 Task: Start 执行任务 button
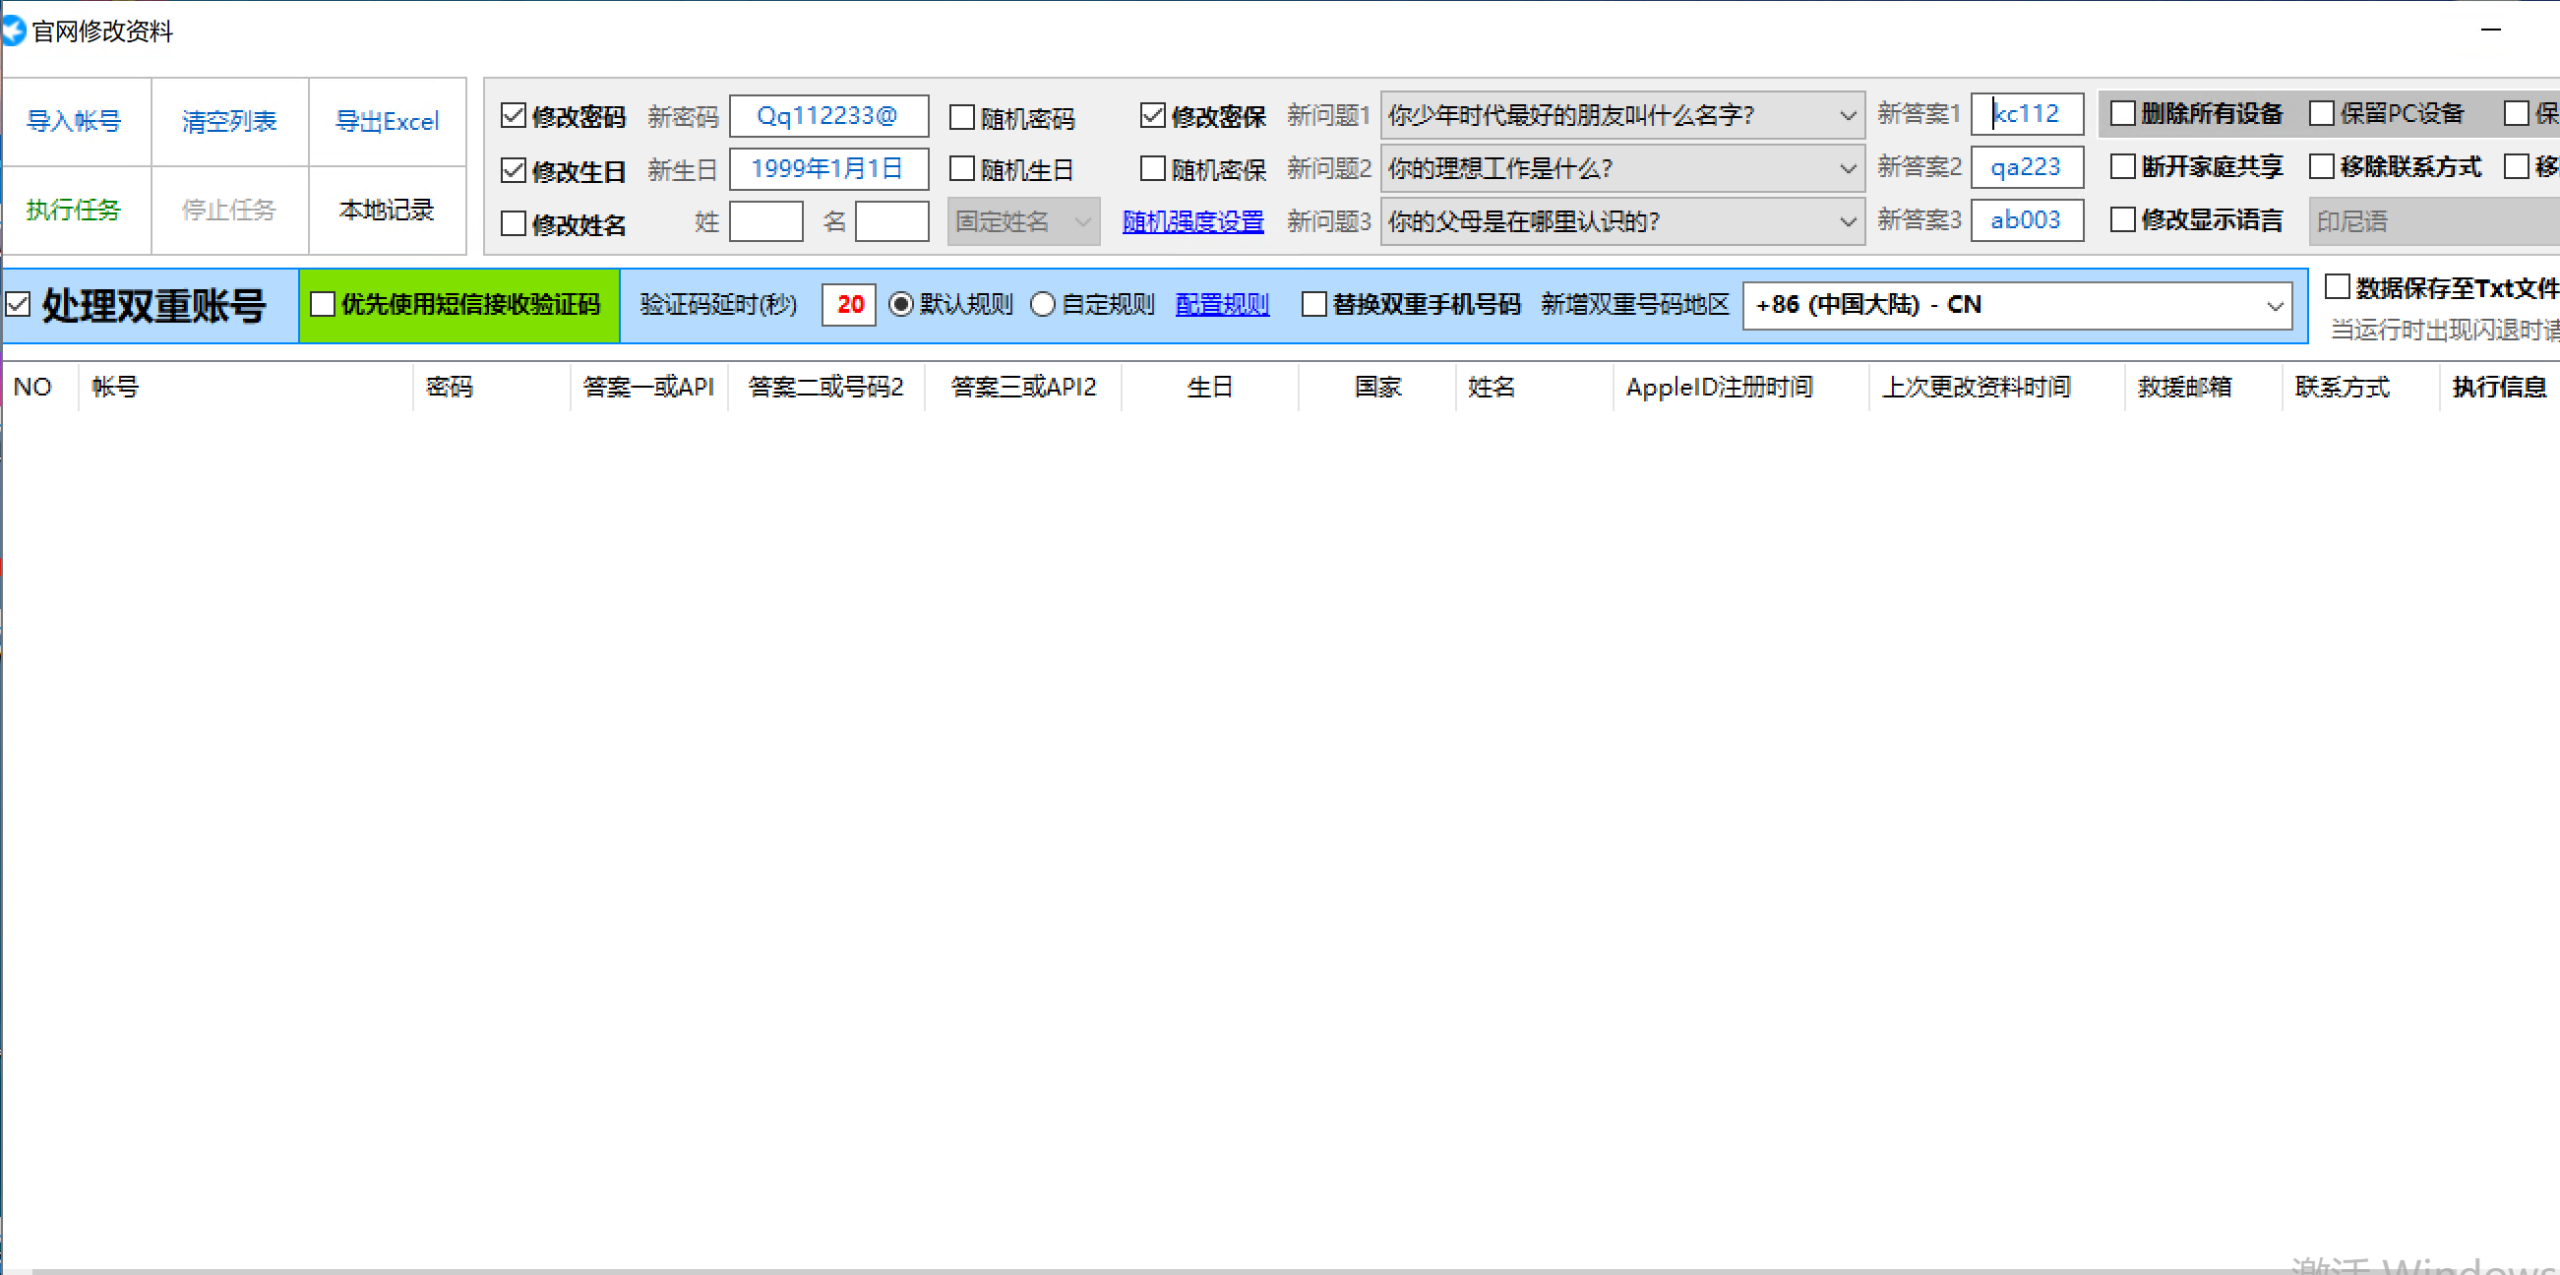pyautogui.click(x=76, y=210)
